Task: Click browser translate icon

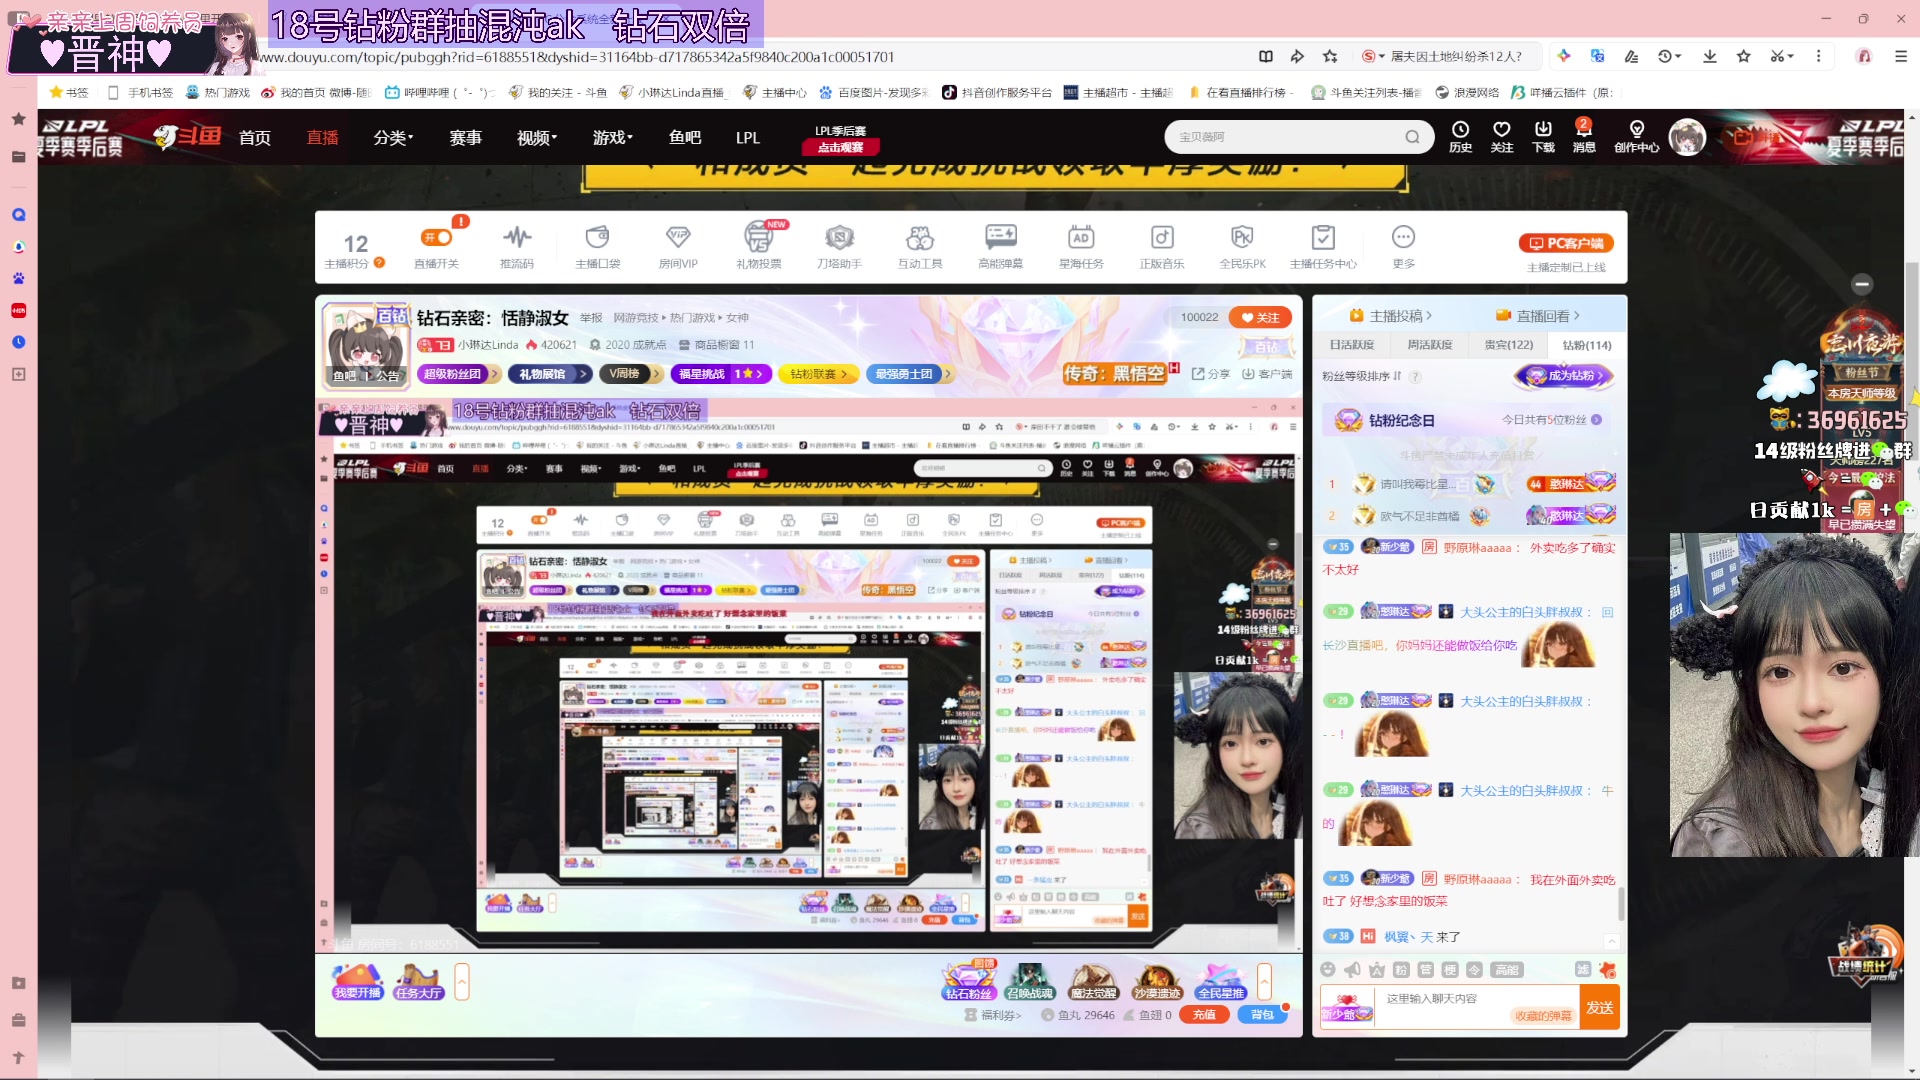Action: 1597,56
